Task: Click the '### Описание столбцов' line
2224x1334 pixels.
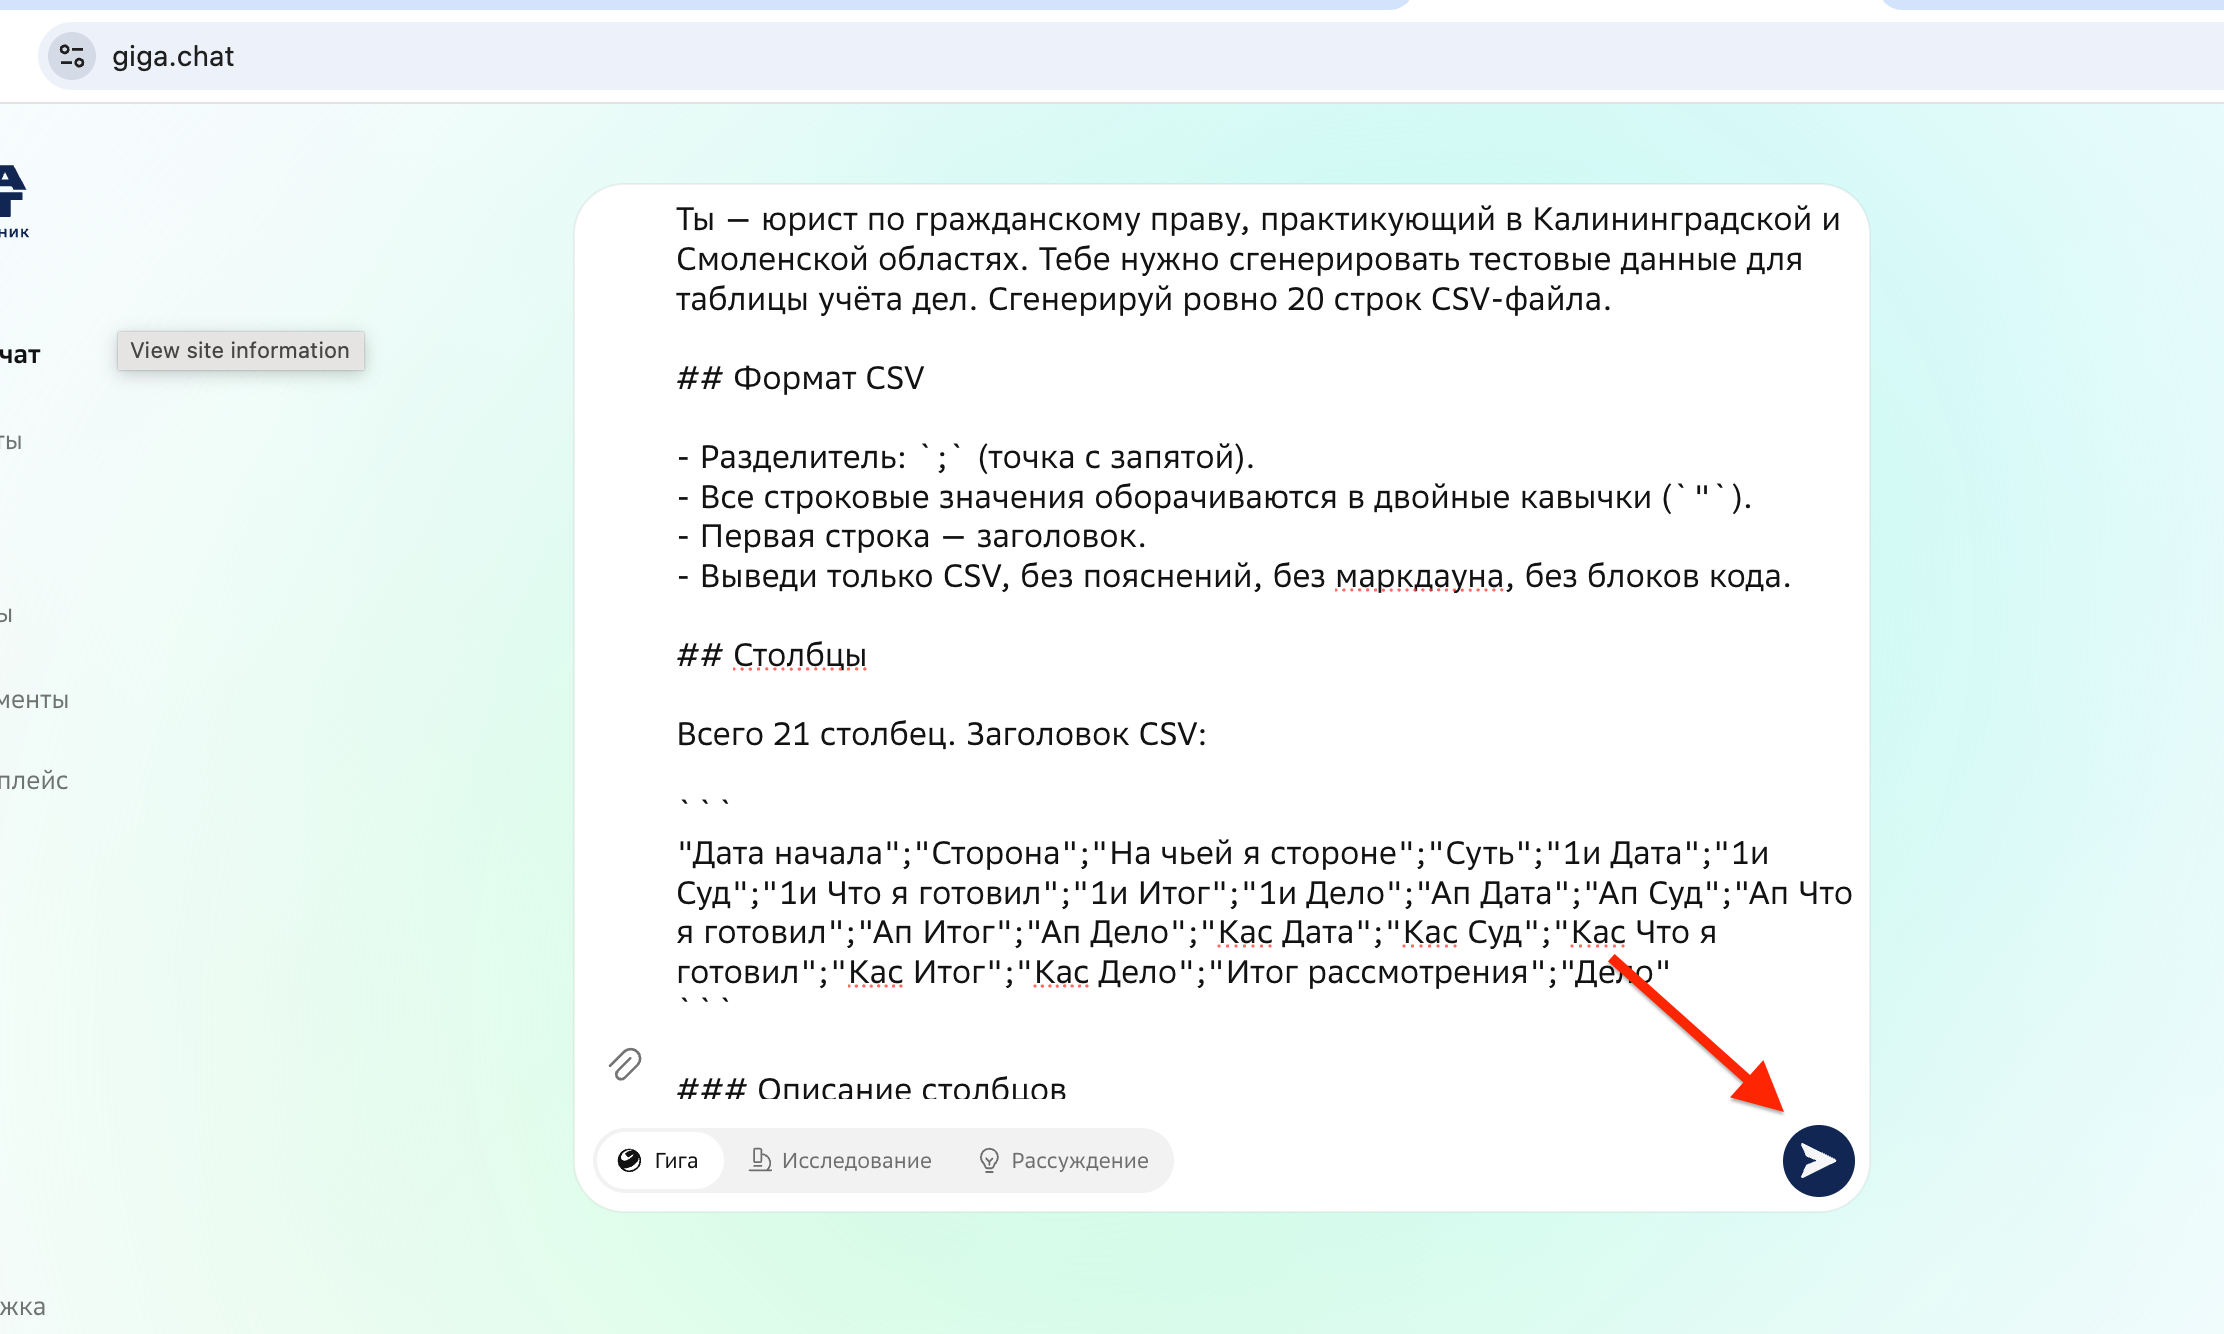Action: point(872,1088)
